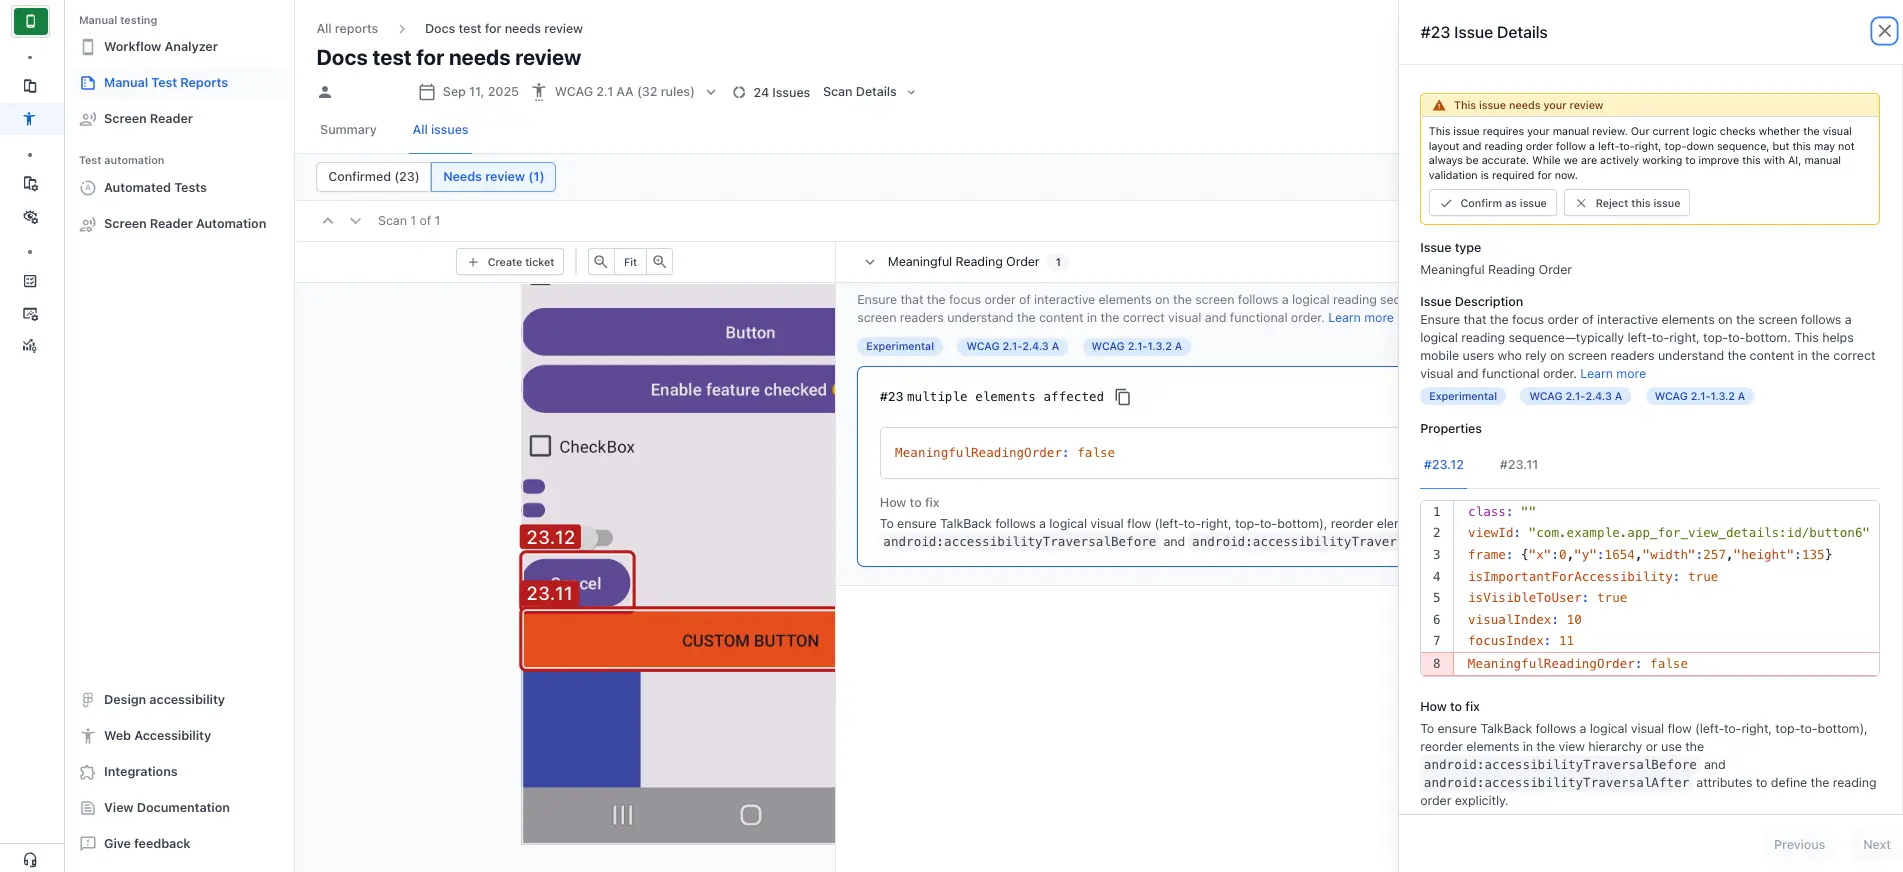1903x872 pixels.
Task: Open Design accessibility page
Action: (x=164, y=700)
